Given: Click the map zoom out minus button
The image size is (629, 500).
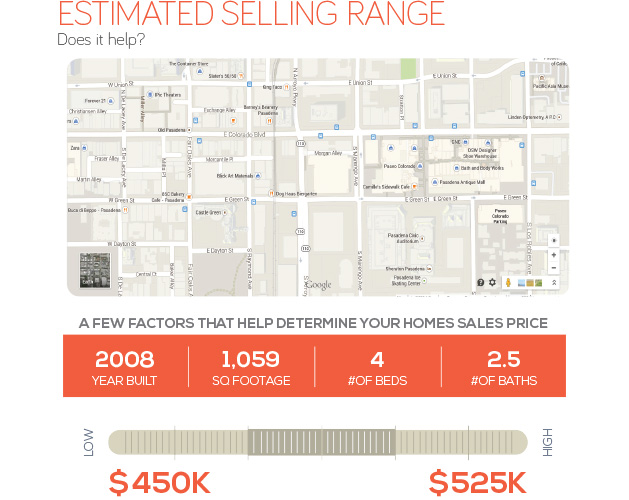Looking at the screenshot, I should [553, 268].
